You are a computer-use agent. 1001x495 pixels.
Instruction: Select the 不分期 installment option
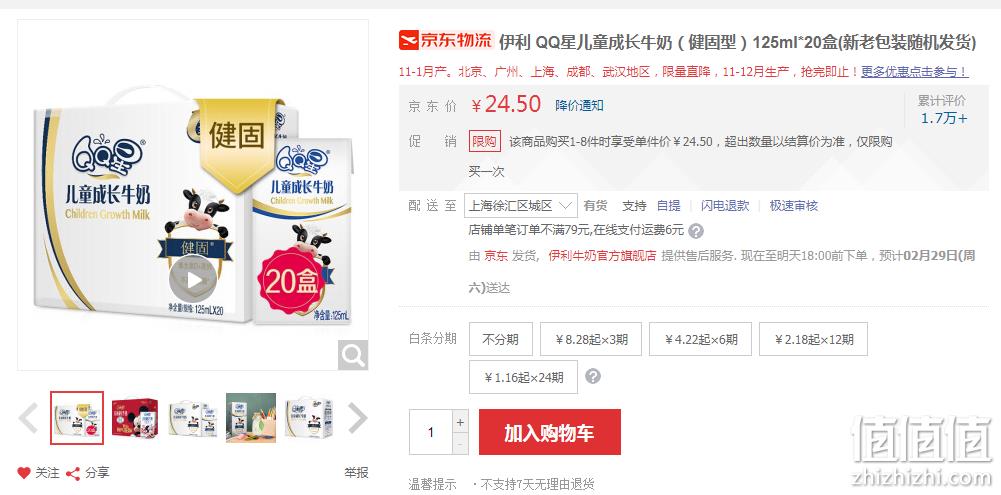(500, 339)
